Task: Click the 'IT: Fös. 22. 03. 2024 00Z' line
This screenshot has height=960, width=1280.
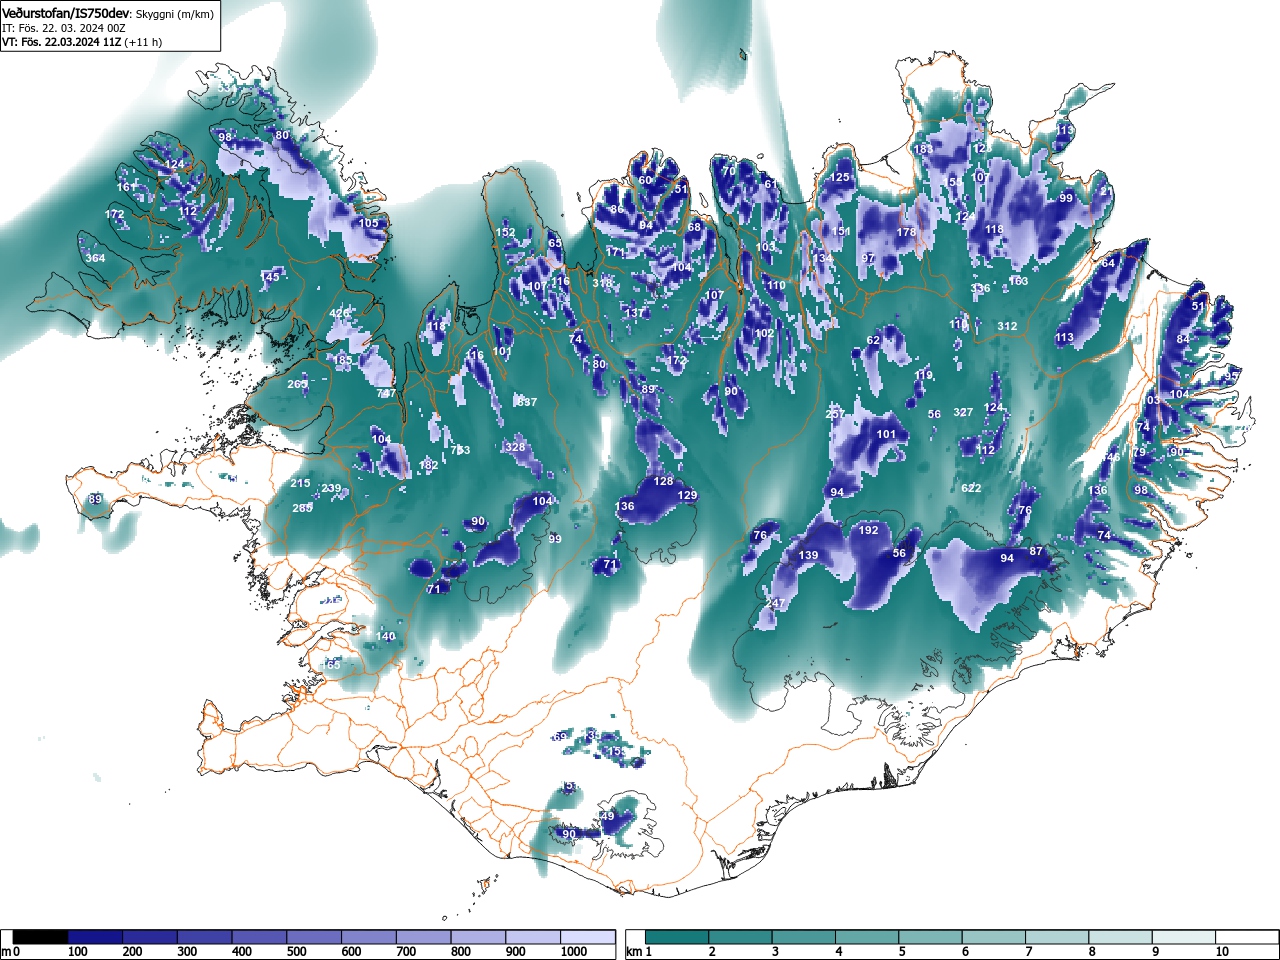Action: click(64, 28)
